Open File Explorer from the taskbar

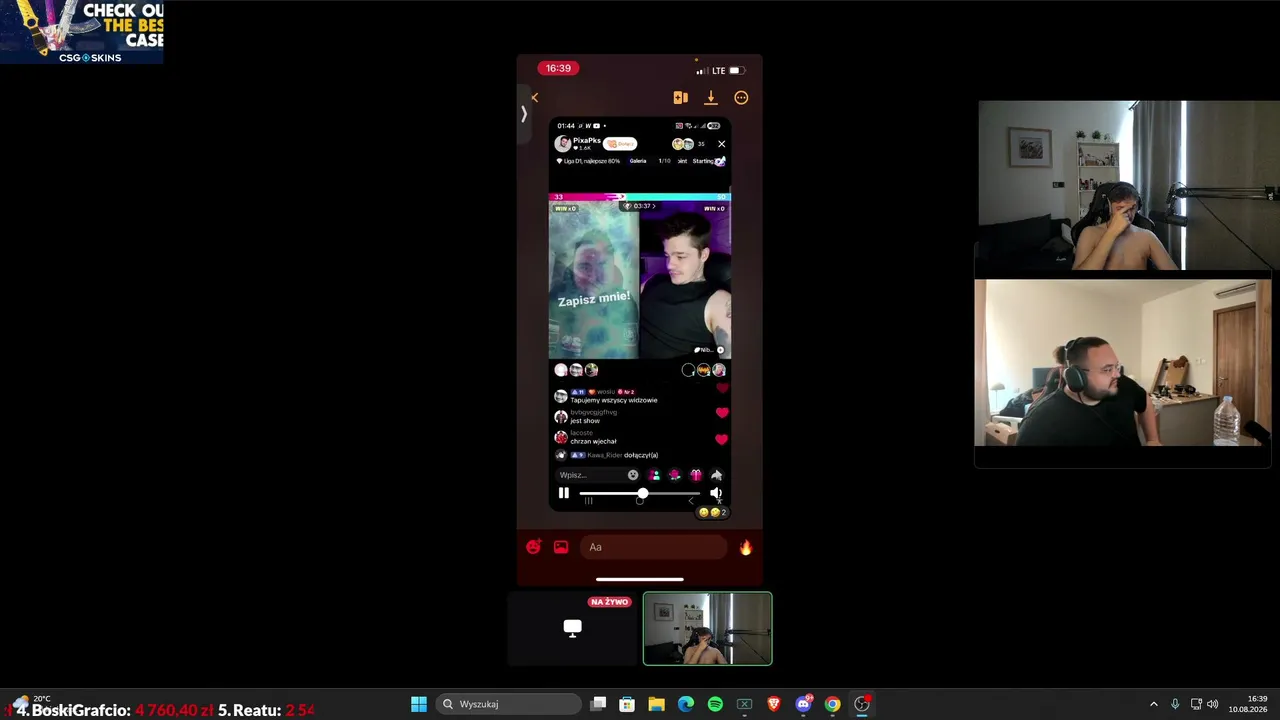[x=657, y=704]
